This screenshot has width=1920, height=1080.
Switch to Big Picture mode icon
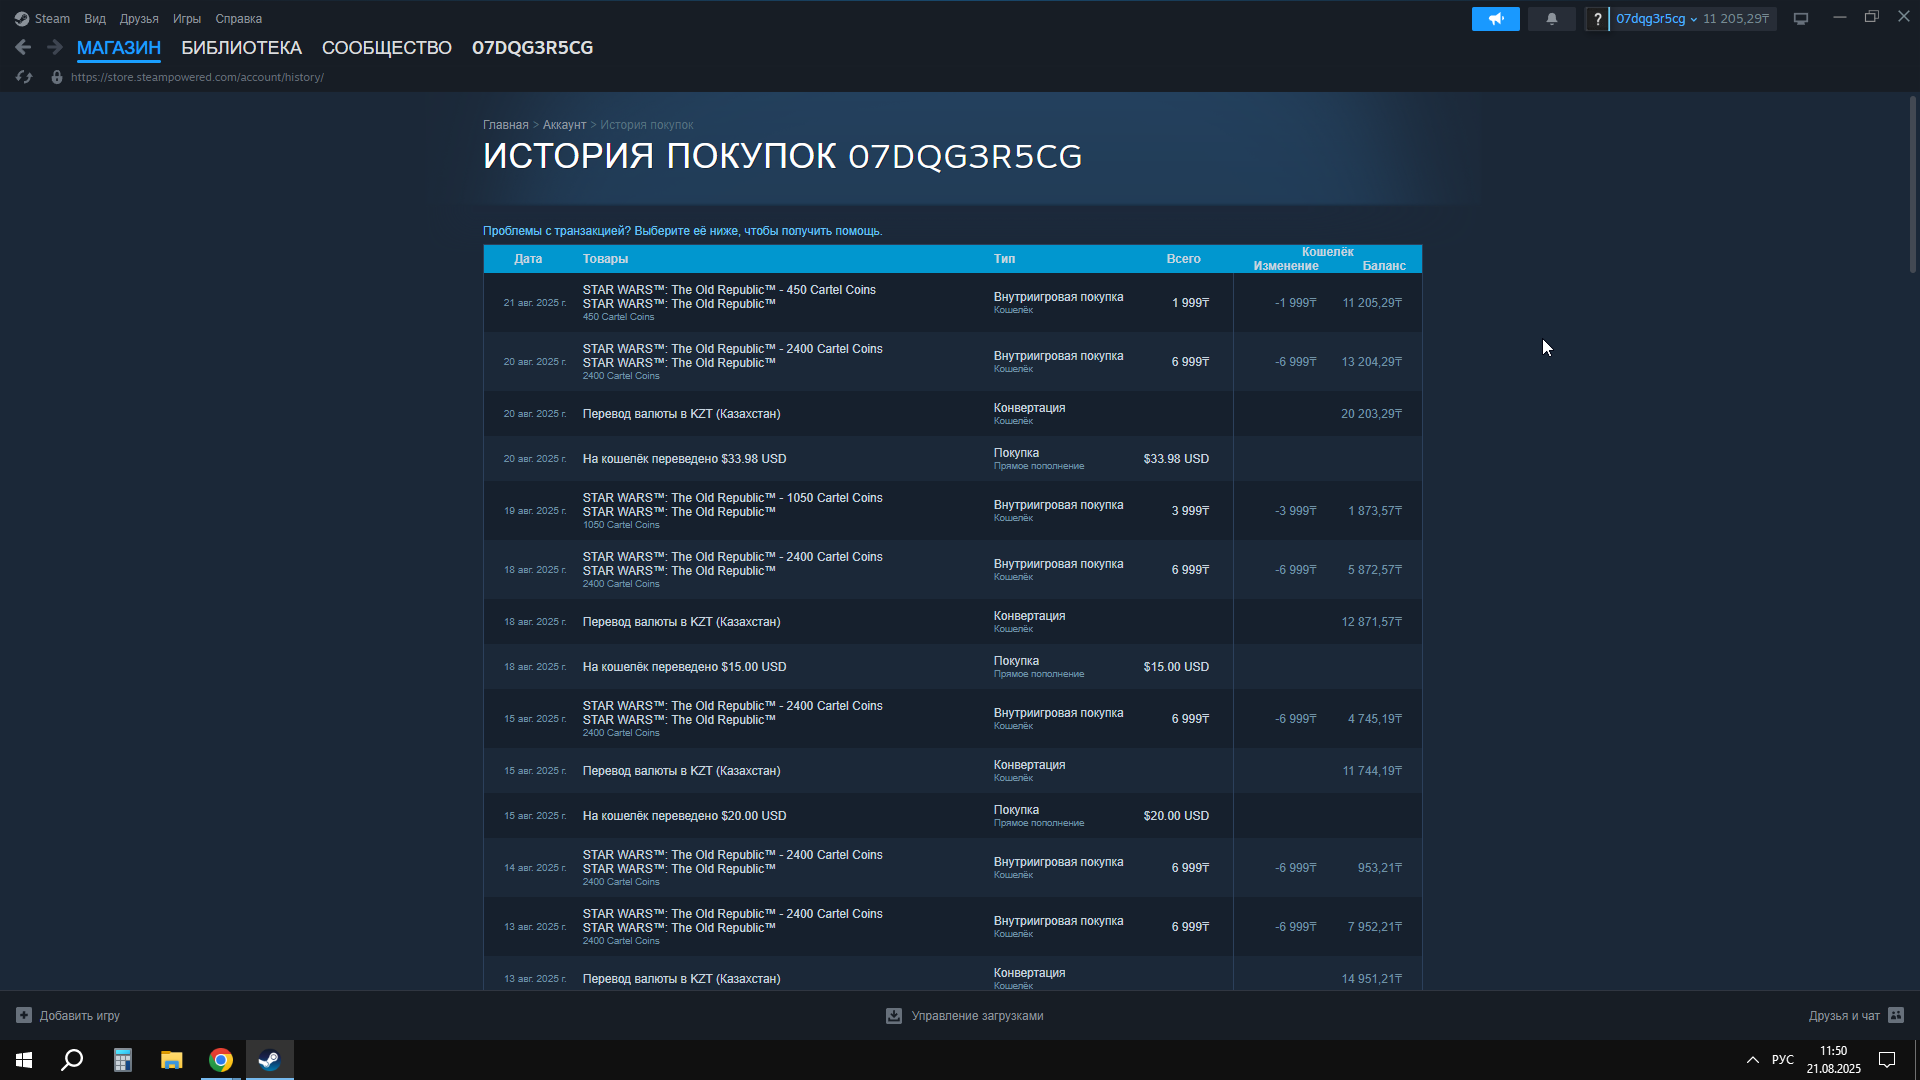pos(1801,19)
